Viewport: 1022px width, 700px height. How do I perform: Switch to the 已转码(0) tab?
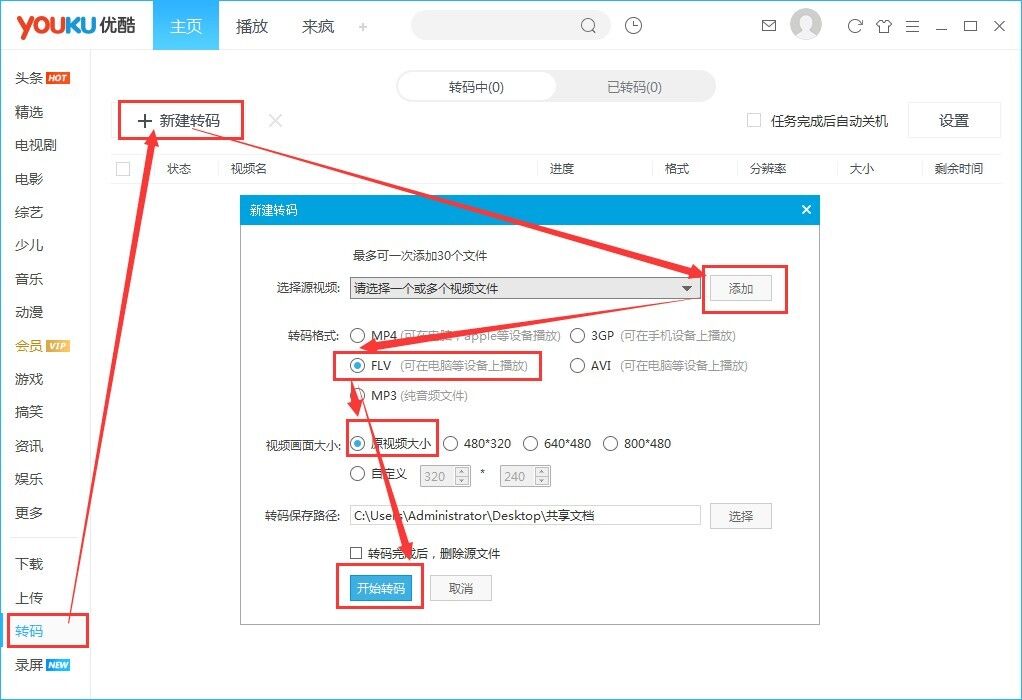tap(634, 87)
